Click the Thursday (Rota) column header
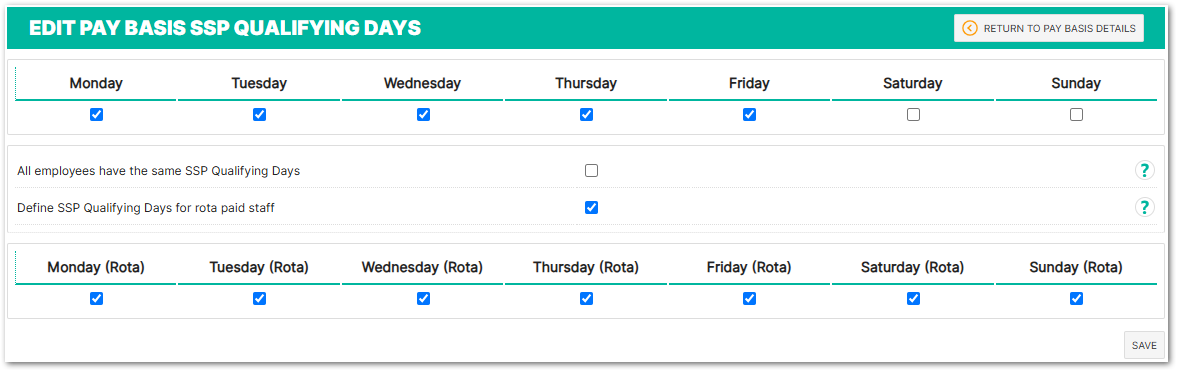 [586, 267]
